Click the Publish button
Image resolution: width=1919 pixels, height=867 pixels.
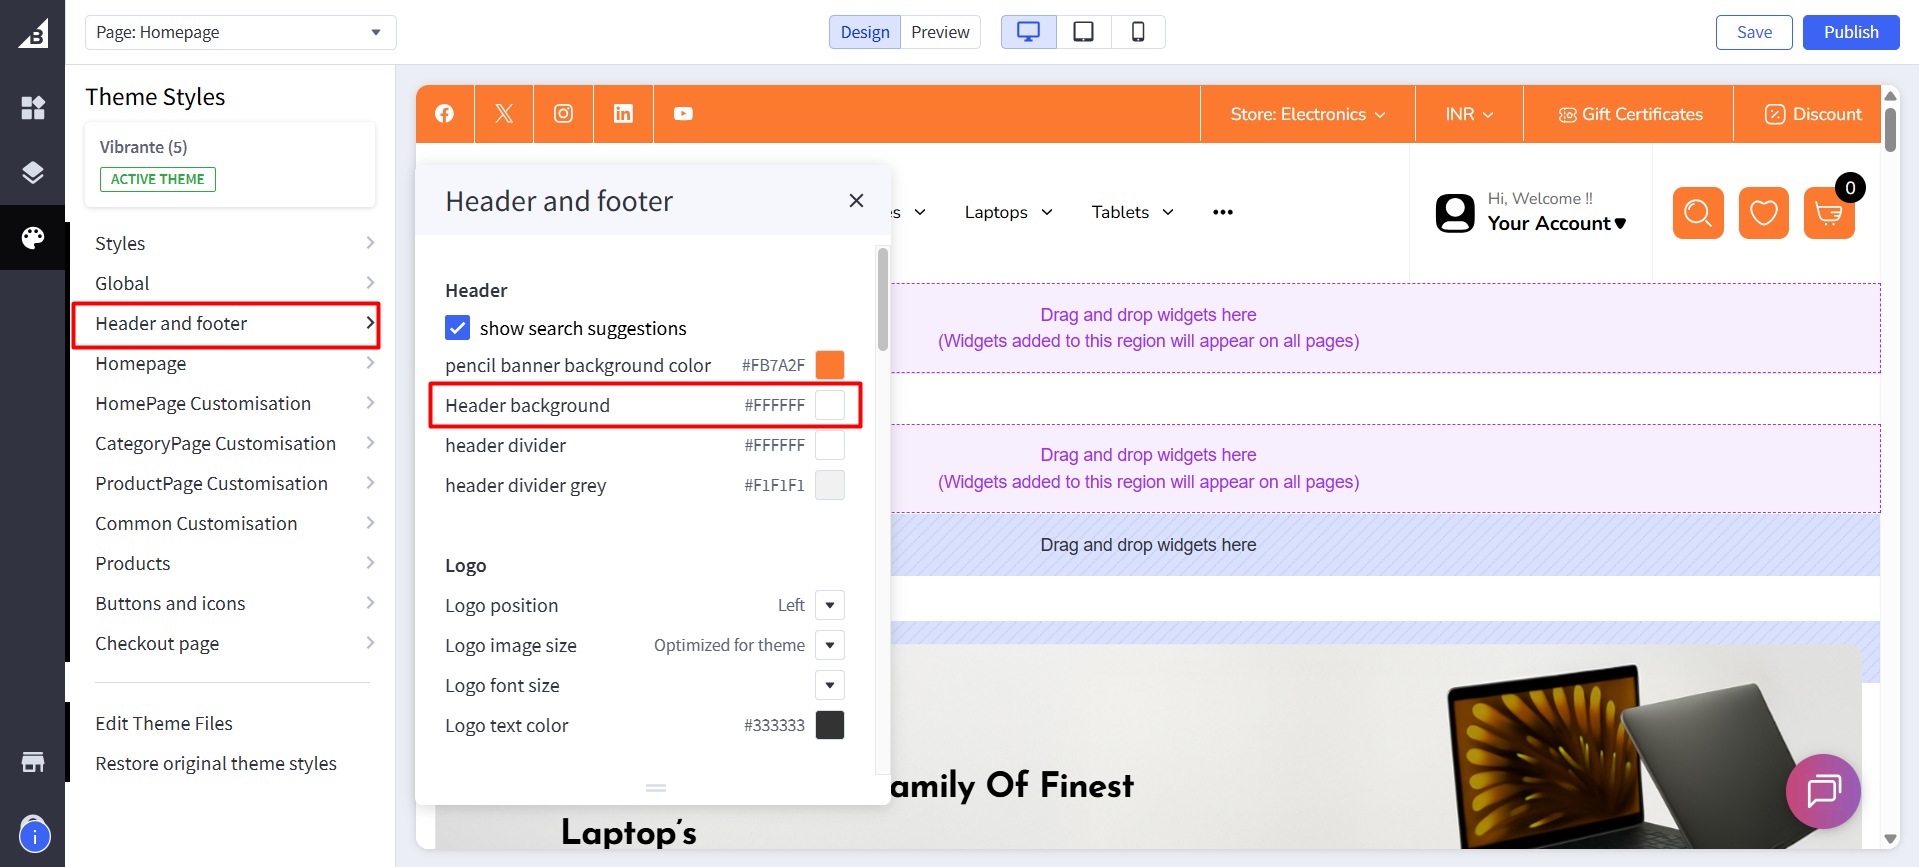click(1851, 32)
